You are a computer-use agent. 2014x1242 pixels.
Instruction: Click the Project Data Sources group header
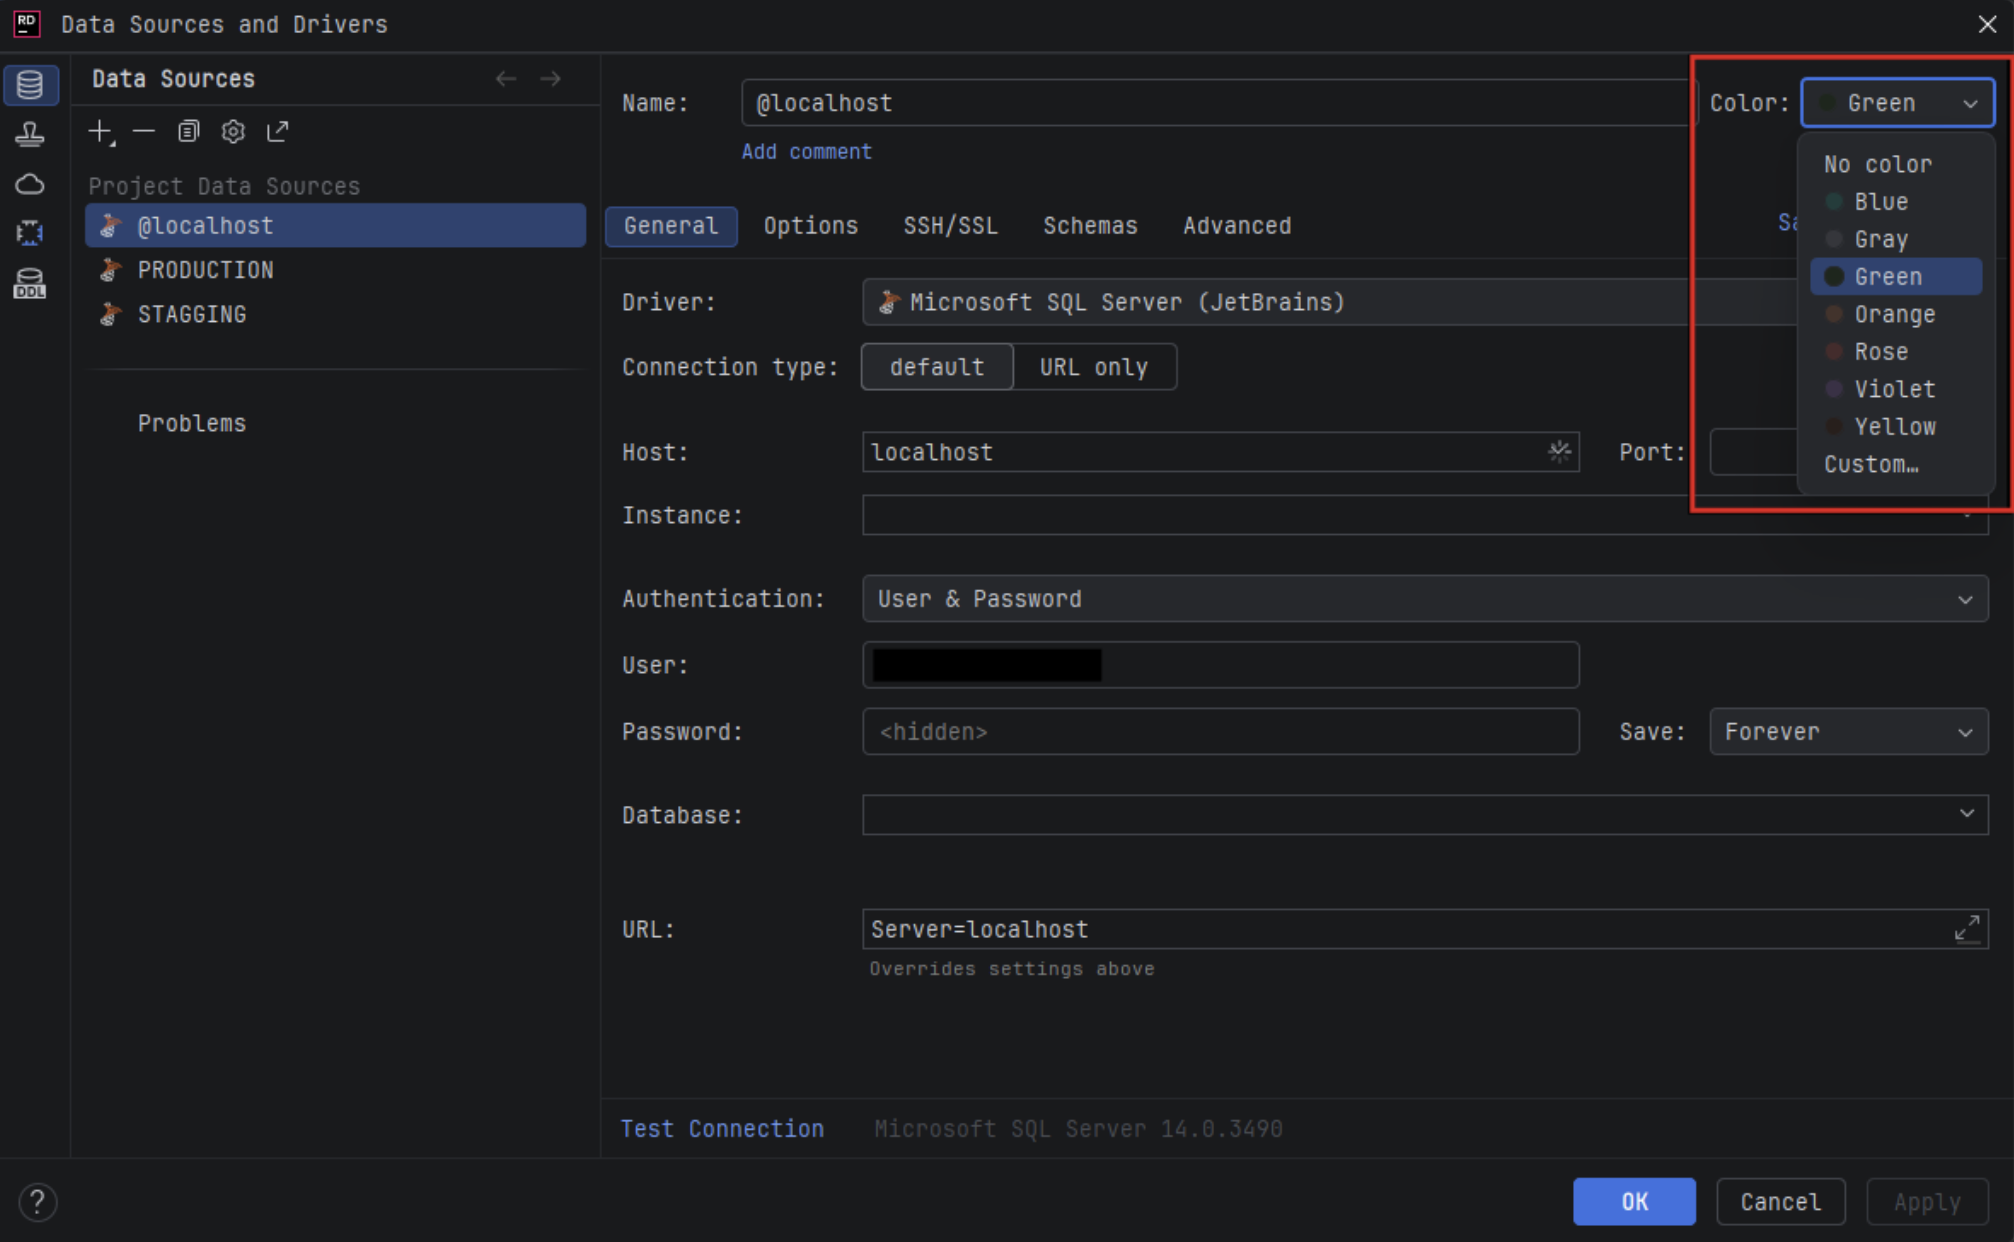coord(224,186)
